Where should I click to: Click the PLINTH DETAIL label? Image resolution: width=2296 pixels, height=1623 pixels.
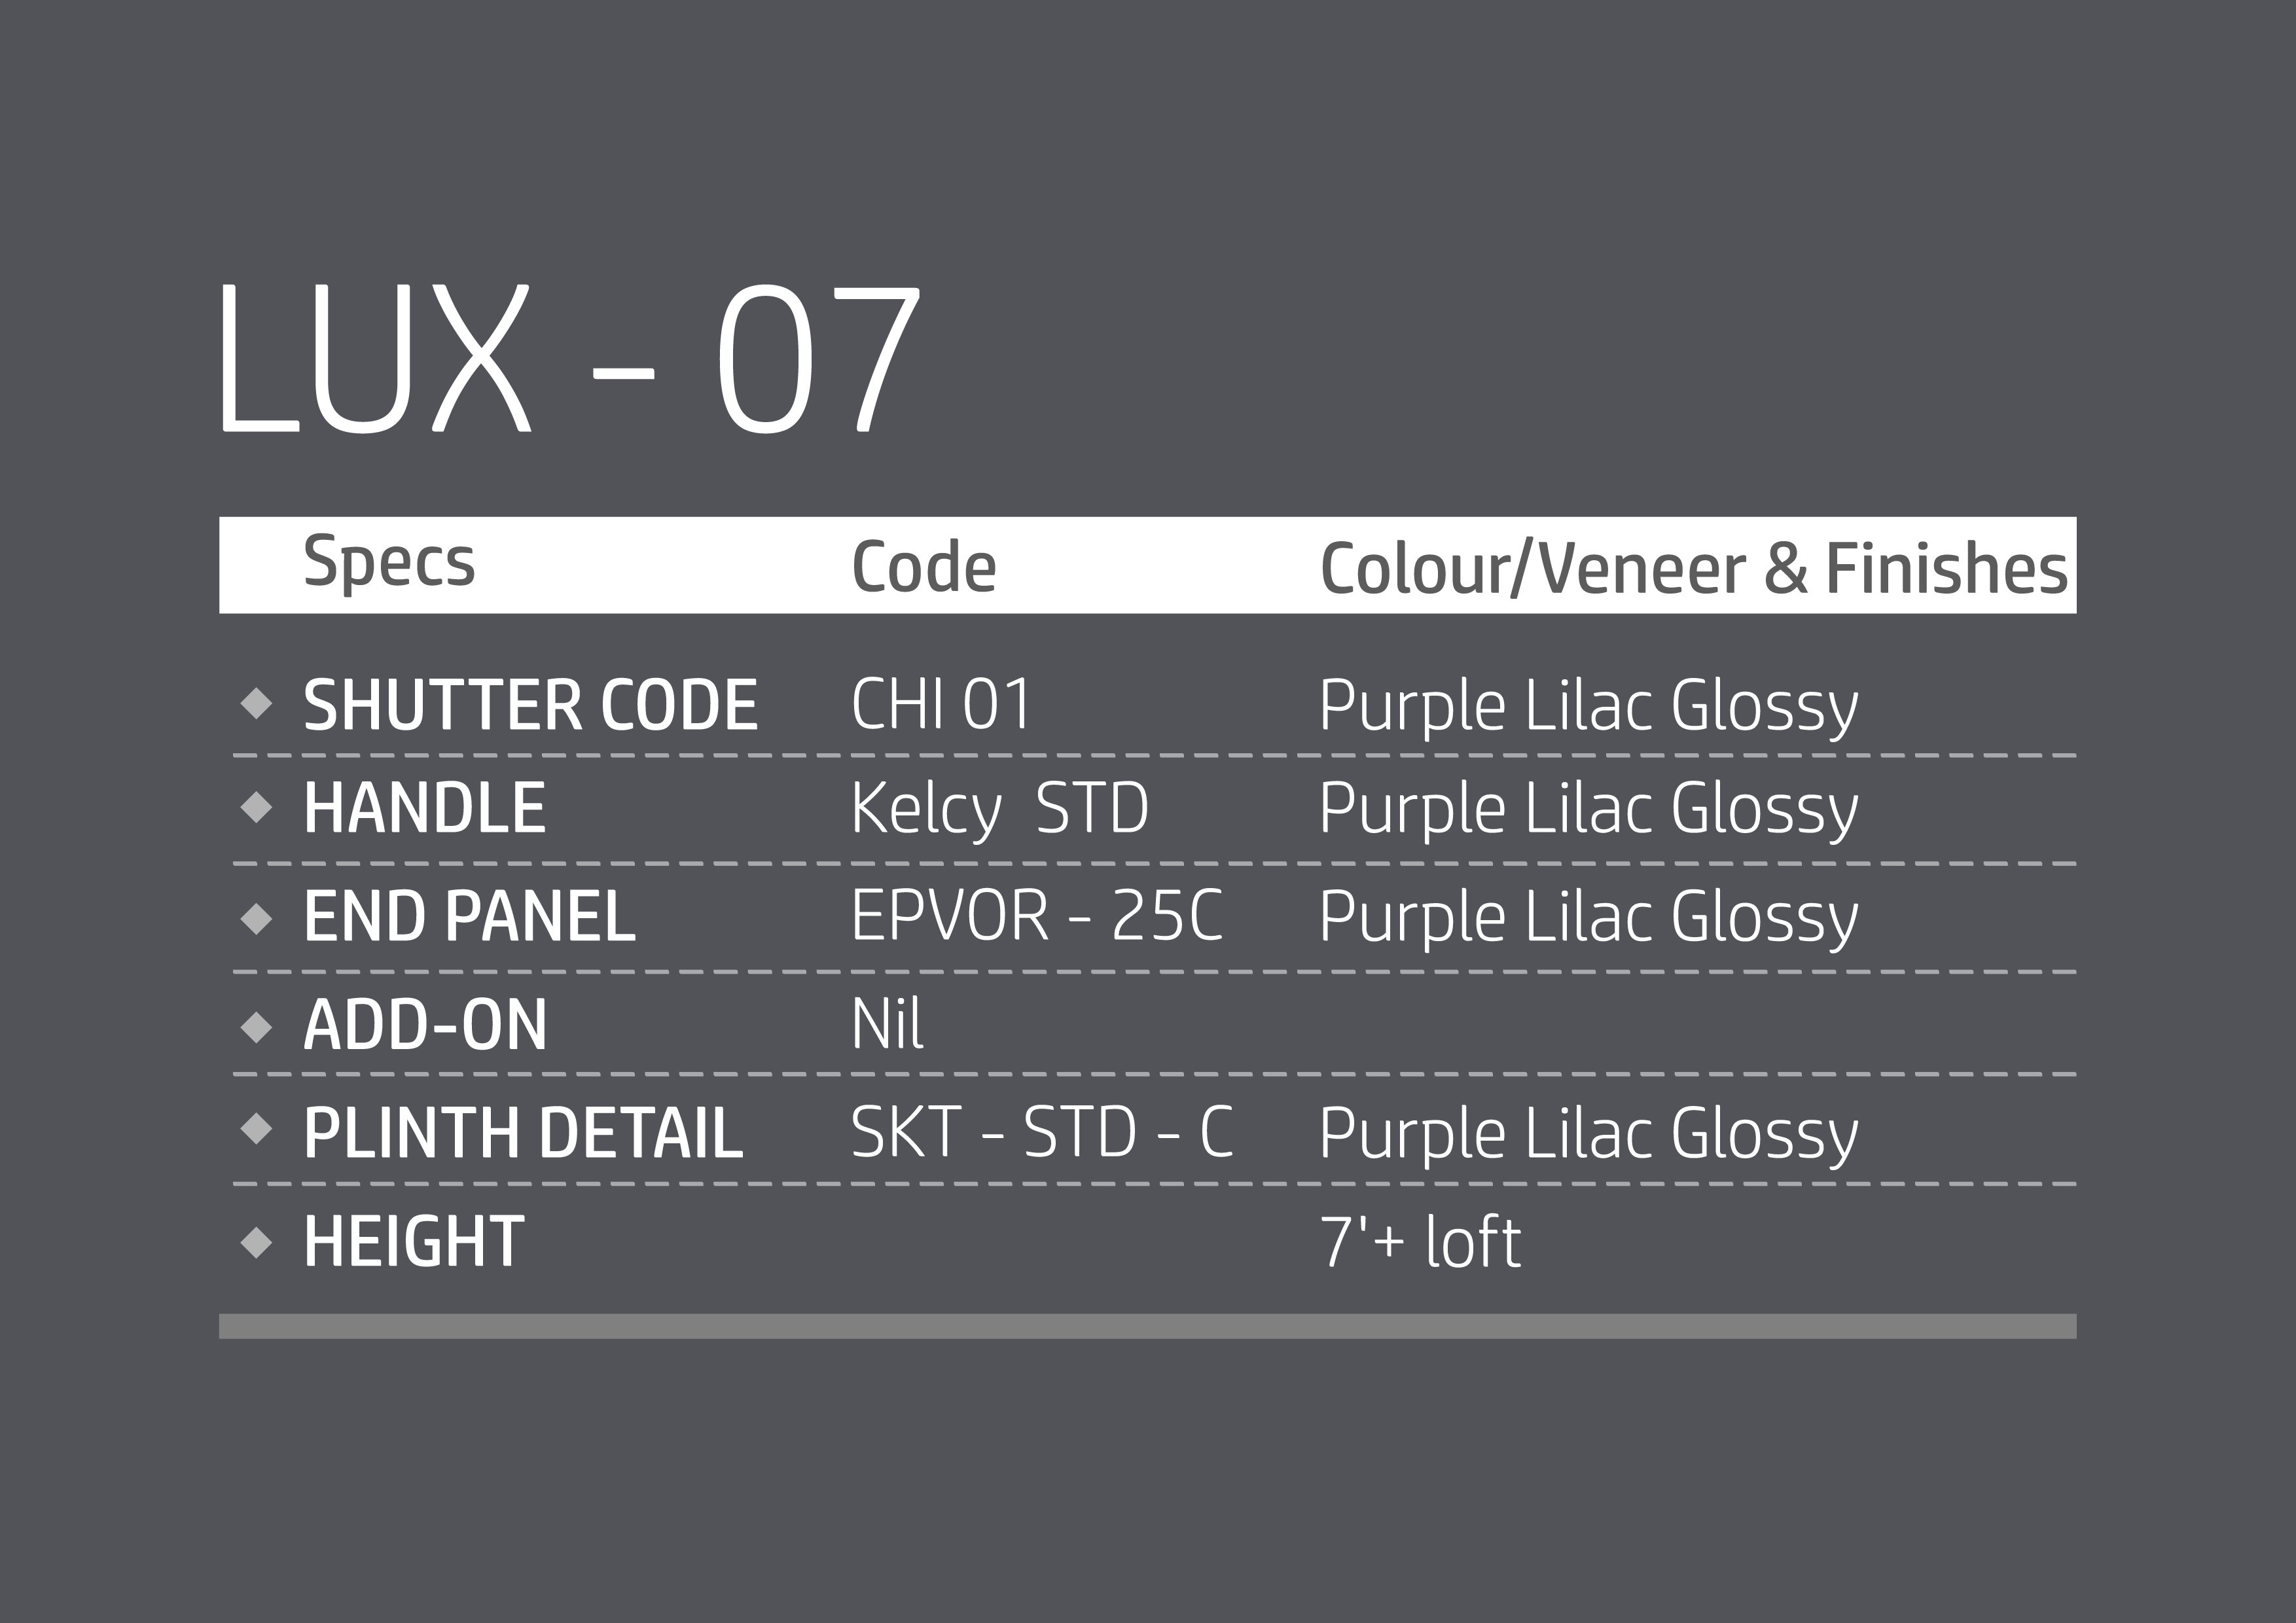(523, 1134)
